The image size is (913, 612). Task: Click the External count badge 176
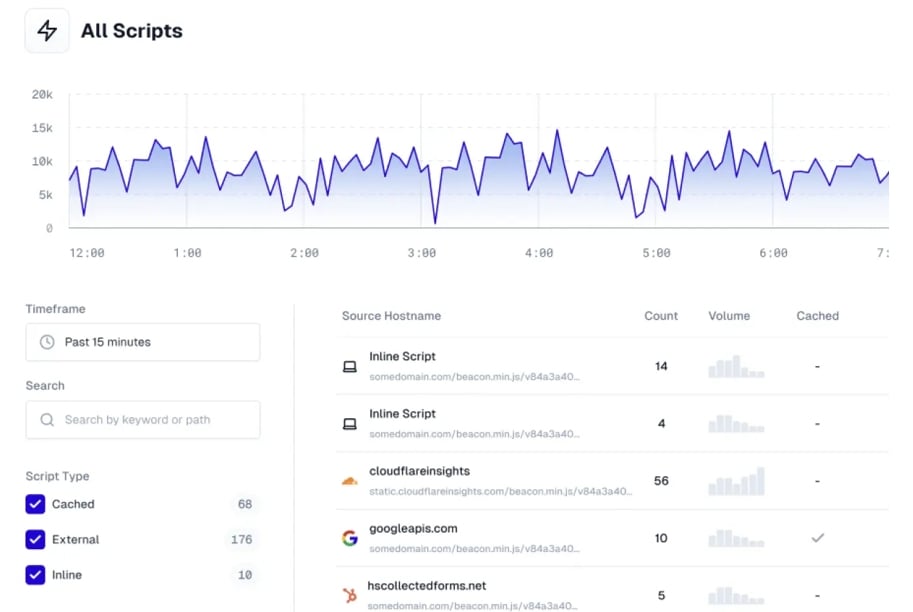click(241, 539)
